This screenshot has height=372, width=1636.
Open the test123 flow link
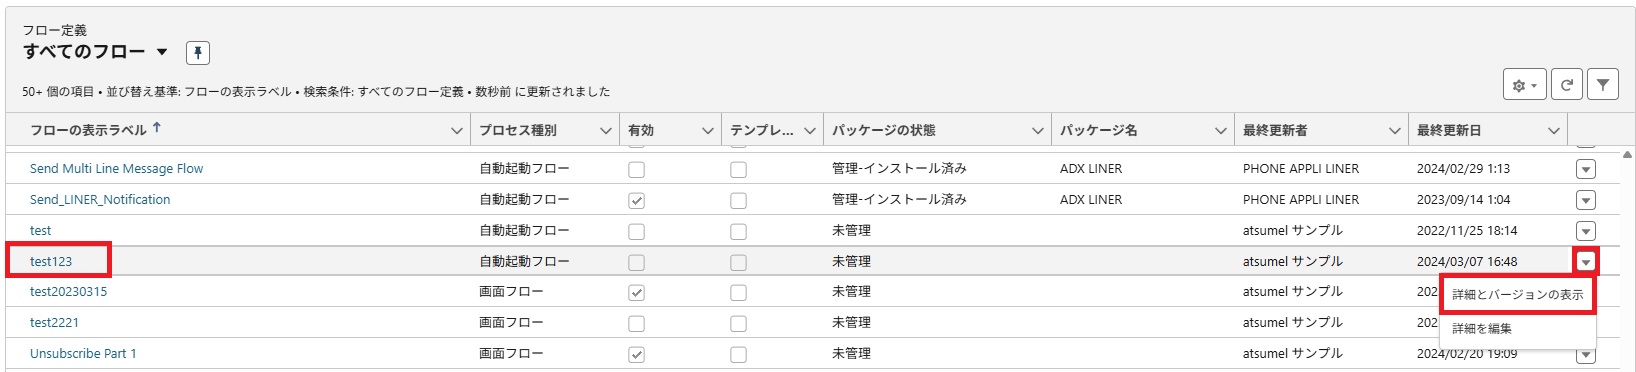pyautogui.click(x=51, y=262)
